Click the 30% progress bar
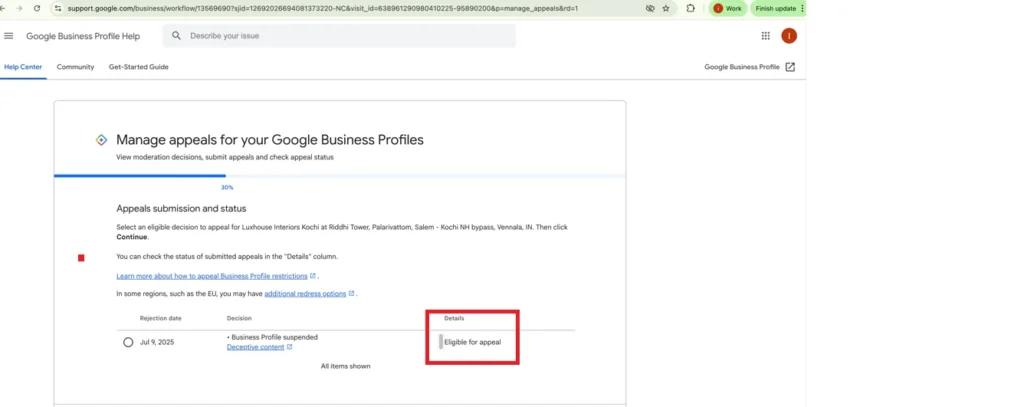1024x407 pixels. click(140, 176)
